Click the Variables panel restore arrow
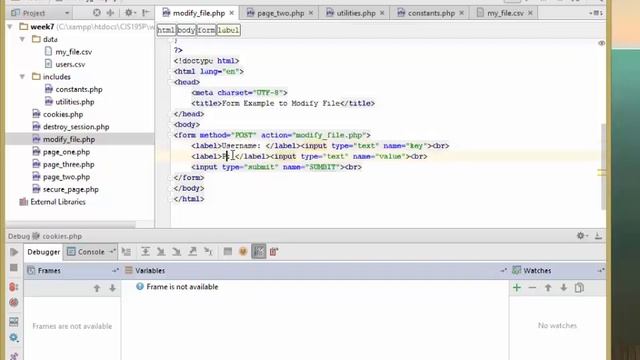The image size is (640, 360). coord(503,271)
